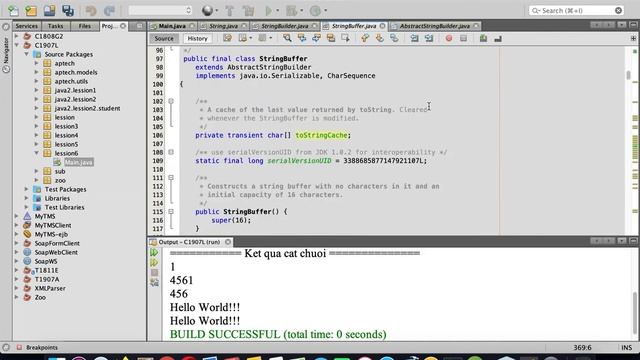Click the History view button
The height and width of the screenshot is (360, 640).
tap(198, 38)
